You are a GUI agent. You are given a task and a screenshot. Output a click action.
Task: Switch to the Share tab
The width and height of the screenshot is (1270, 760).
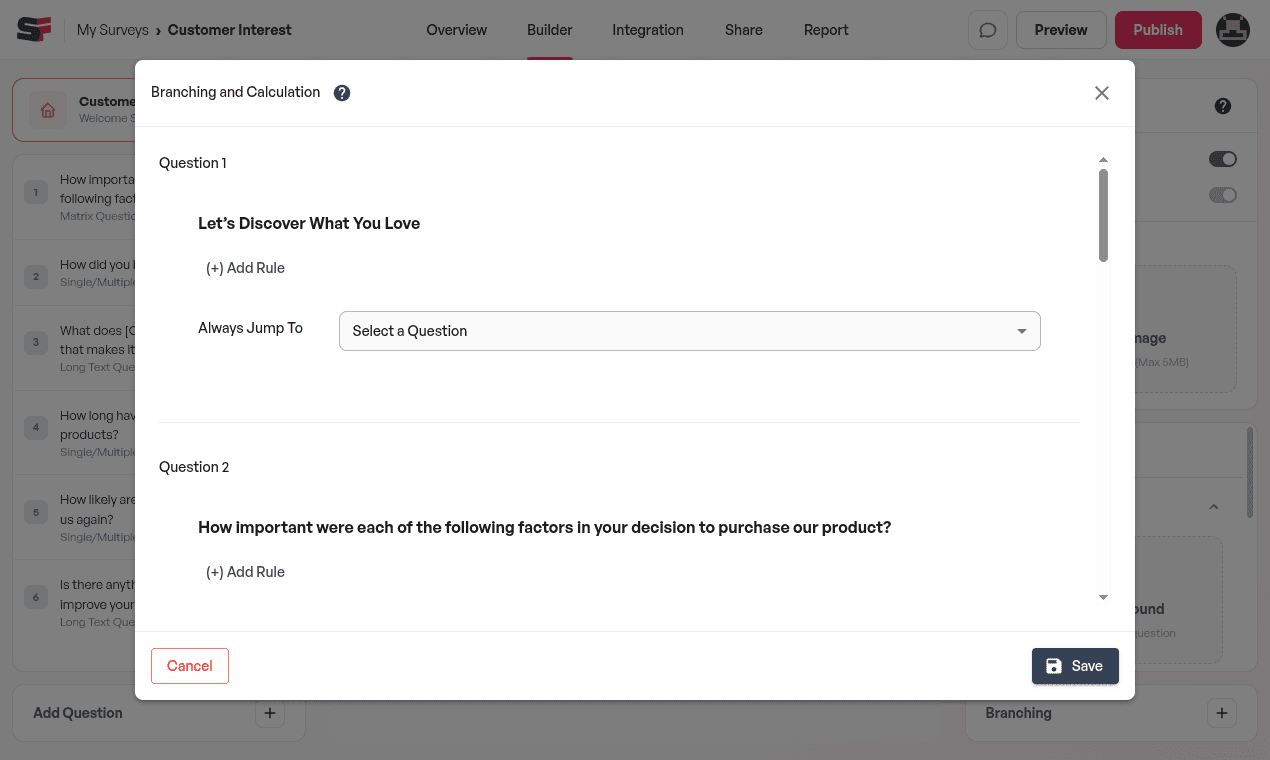tap(744, 30)
